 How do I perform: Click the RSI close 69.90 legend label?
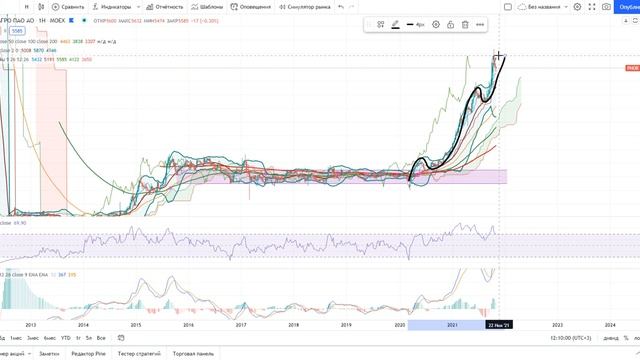click(13, 223)
